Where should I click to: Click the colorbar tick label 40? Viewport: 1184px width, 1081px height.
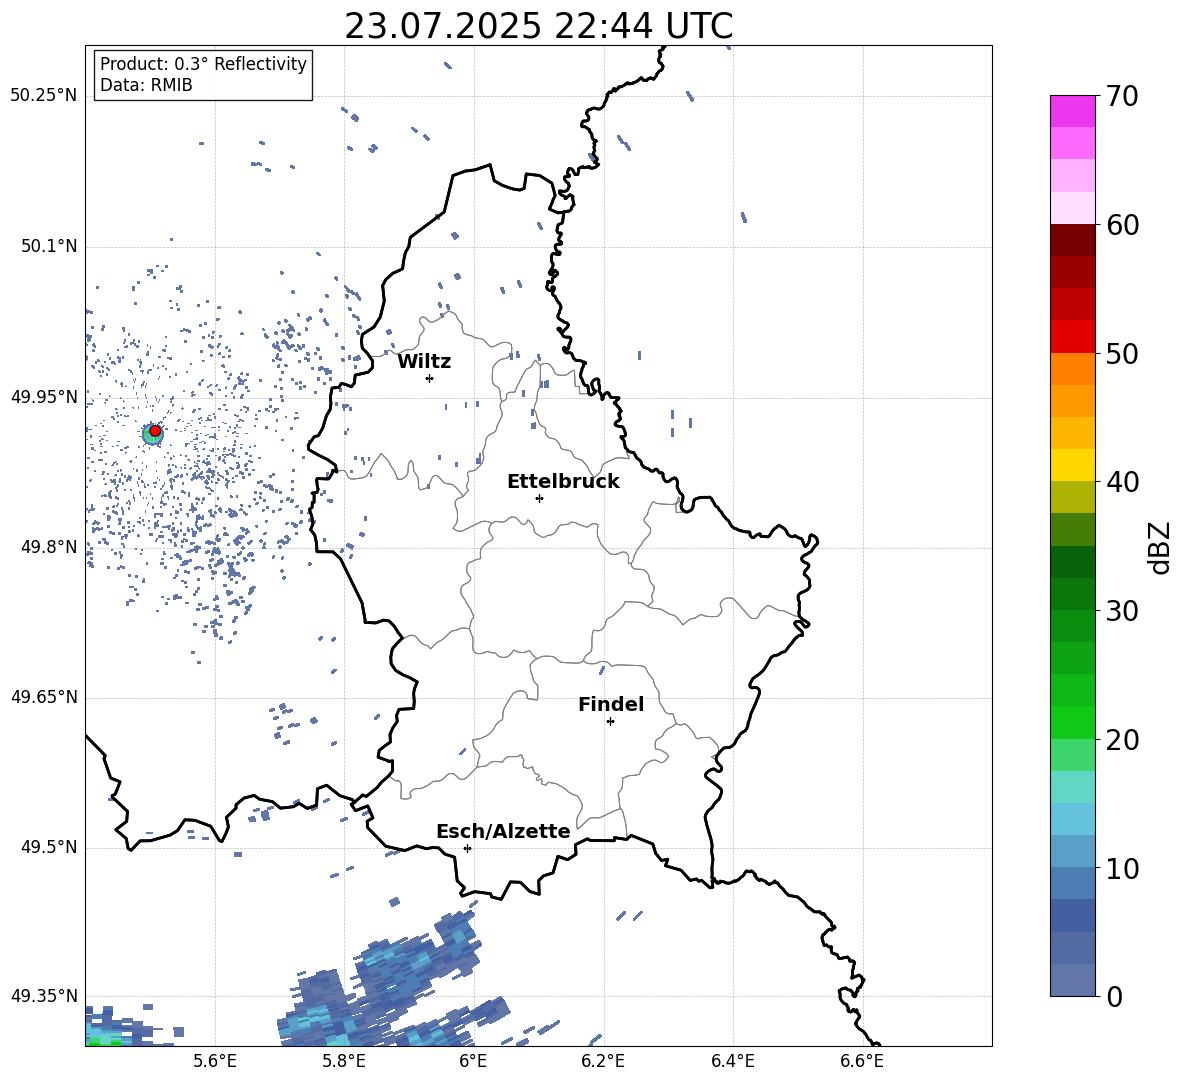pyautogui.click(x=1123, y=482)
